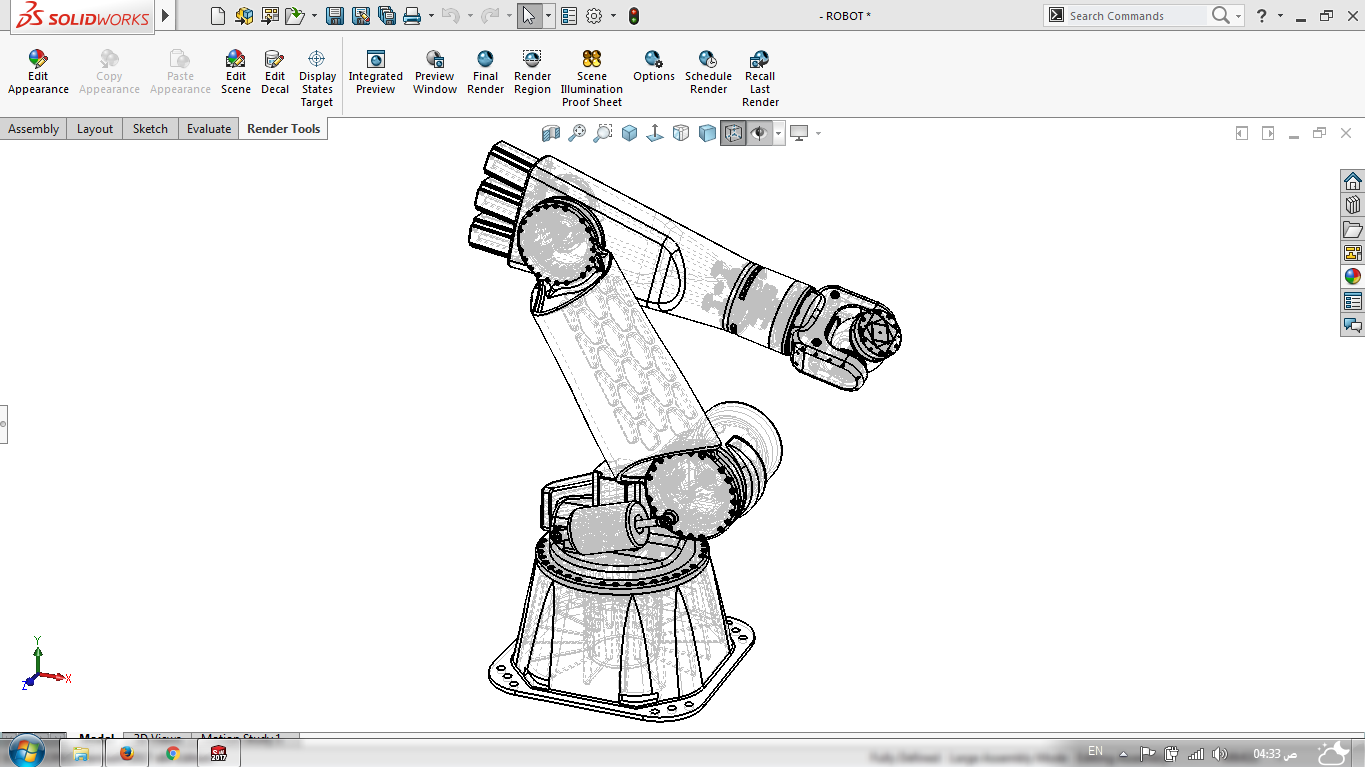Toggle the Section View display
1365x767 pixels.
(x=551, y=132)
